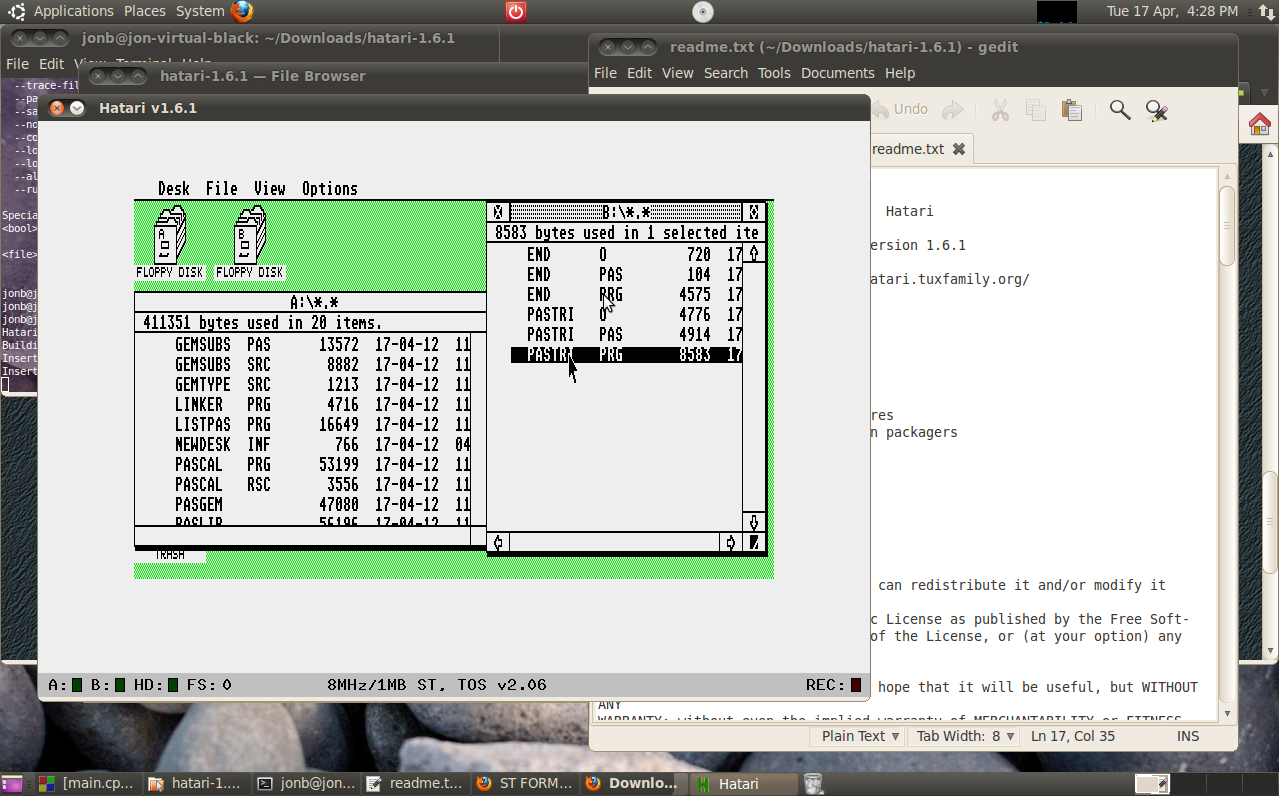Image resolution: width=1279 pixels, height=796 pixels.
Task: Click the Paste clipboard icon in gedit
Action: point(1071,110)
